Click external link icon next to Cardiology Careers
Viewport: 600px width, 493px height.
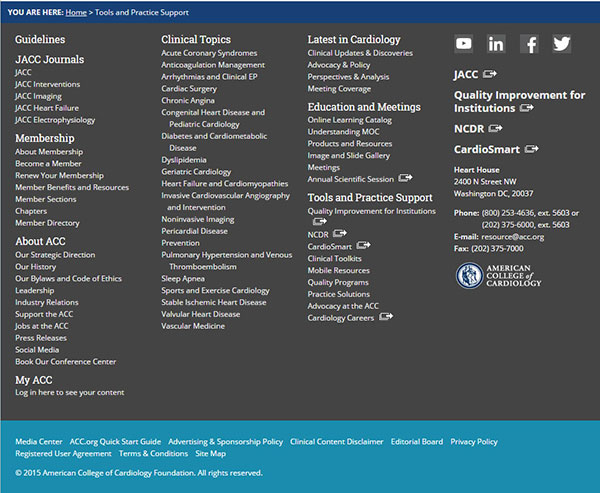click(386, 317)
